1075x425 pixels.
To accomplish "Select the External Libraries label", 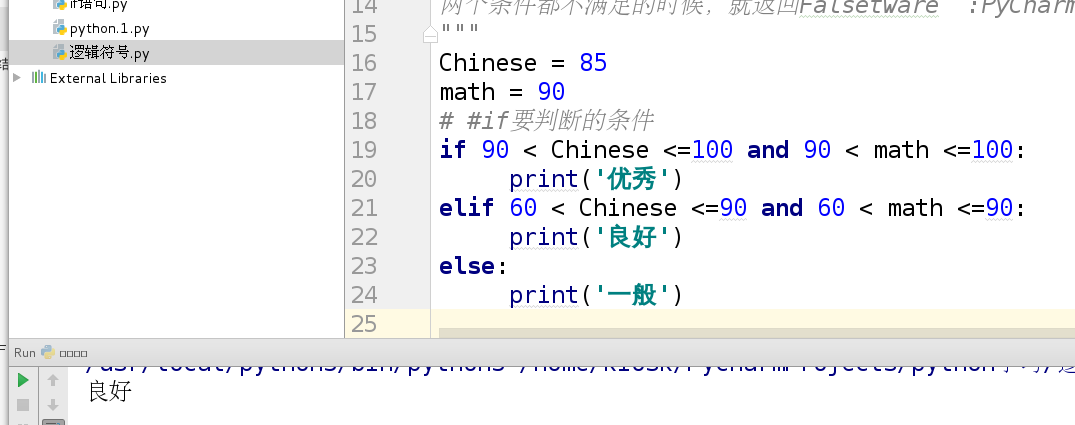I will (x=108, y=78).
